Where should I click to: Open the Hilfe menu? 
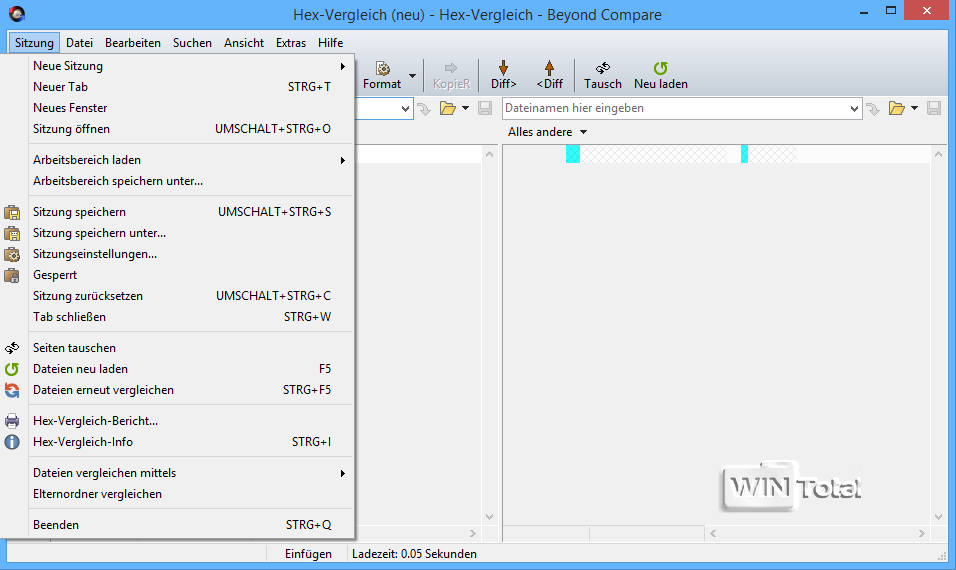(x=330, y=43)
